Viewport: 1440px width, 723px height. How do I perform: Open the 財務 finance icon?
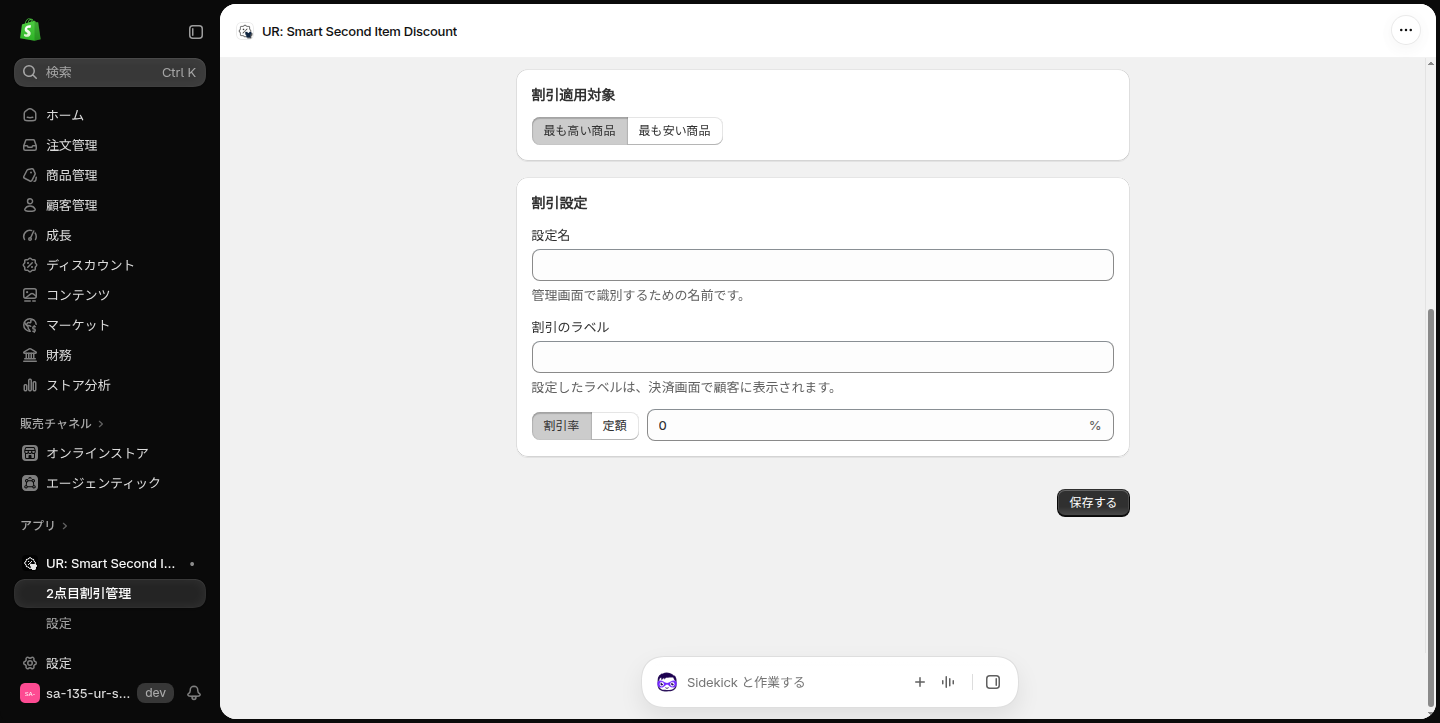tap(30, 355)
